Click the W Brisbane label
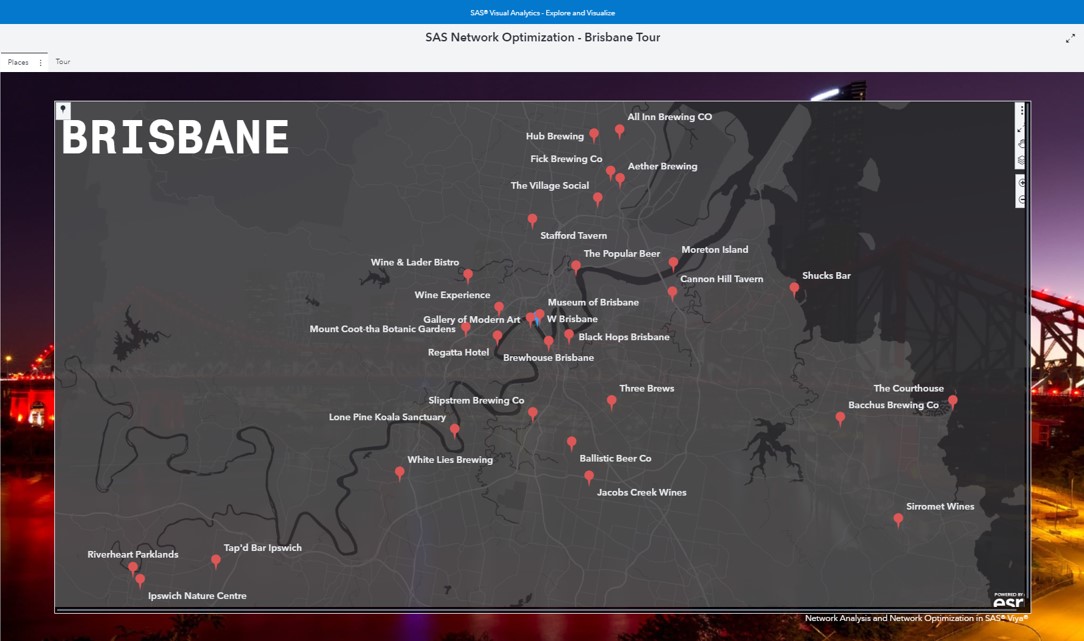This screenshot has height=641, width=1084. (x=572, y=319)
